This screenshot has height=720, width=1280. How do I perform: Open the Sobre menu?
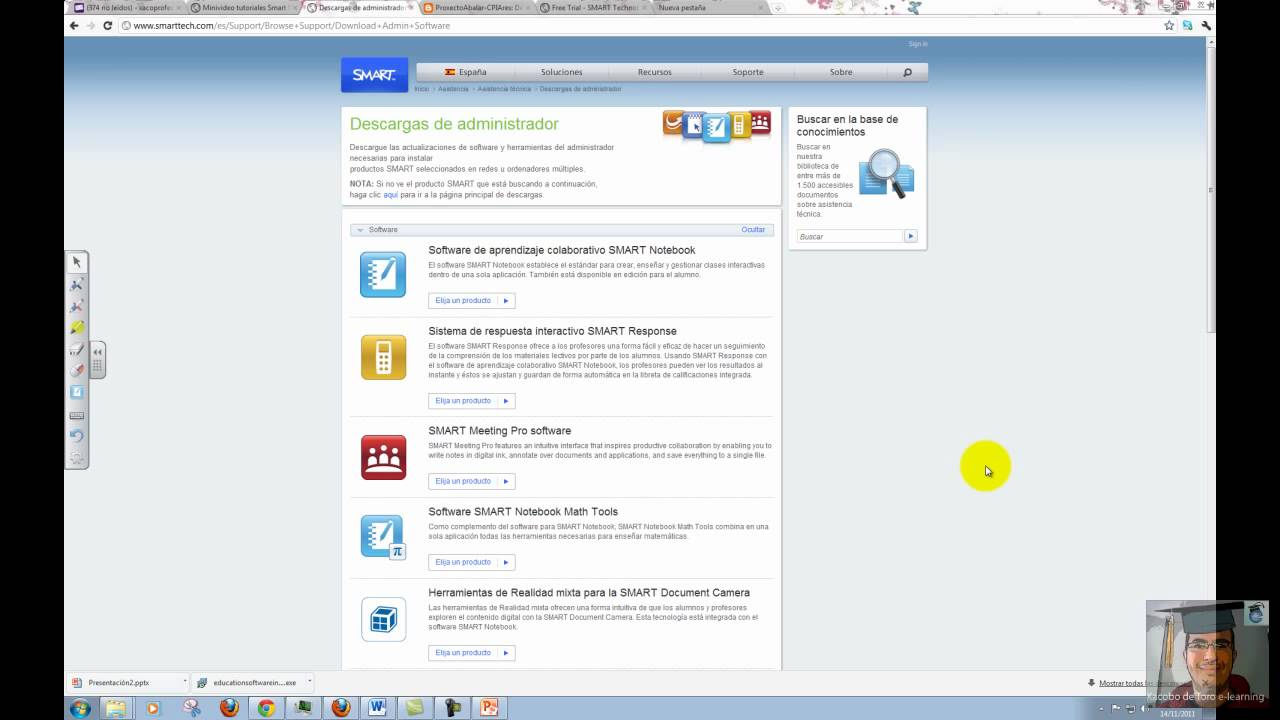pyautogui.click(x=841, y=72)
